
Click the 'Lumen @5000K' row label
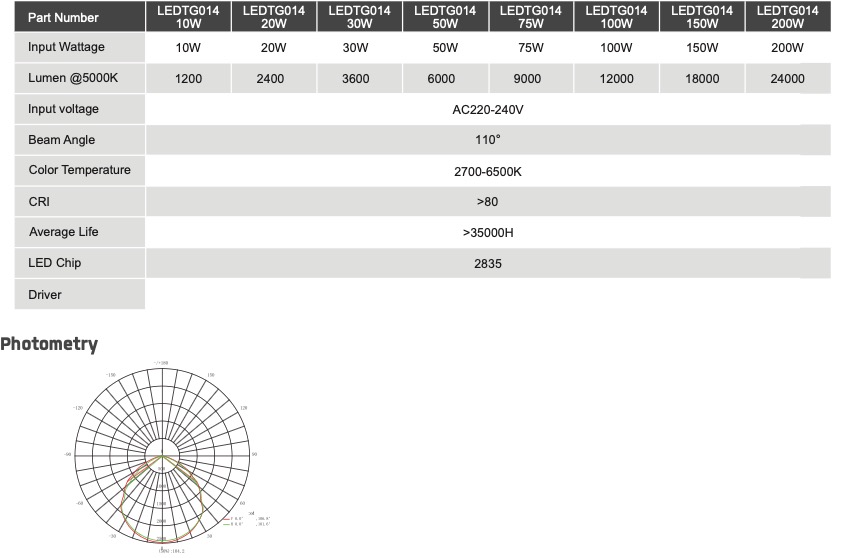click(x=79, y=78)
